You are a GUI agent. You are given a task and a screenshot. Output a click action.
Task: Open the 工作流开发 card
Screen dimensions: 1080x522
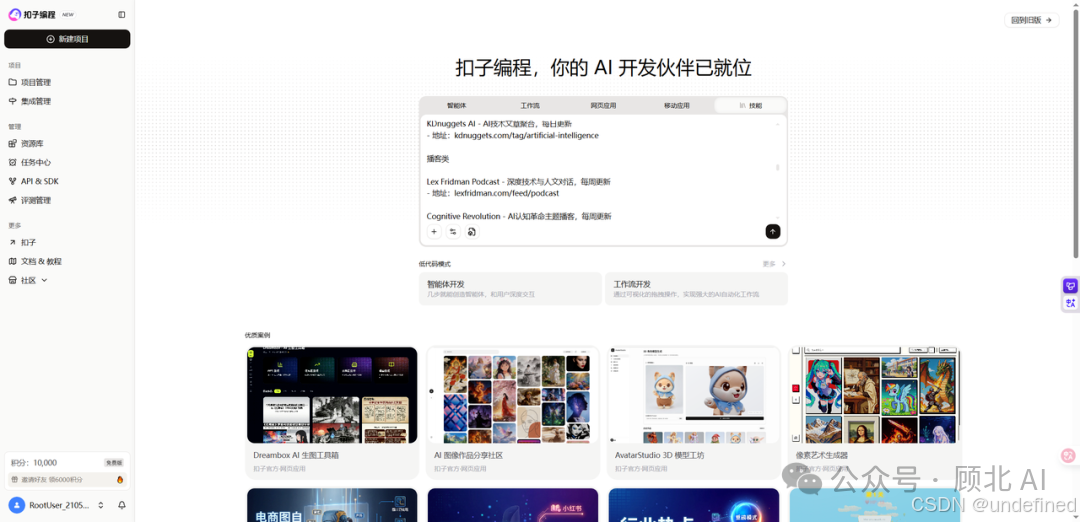[x=696, y=289]
